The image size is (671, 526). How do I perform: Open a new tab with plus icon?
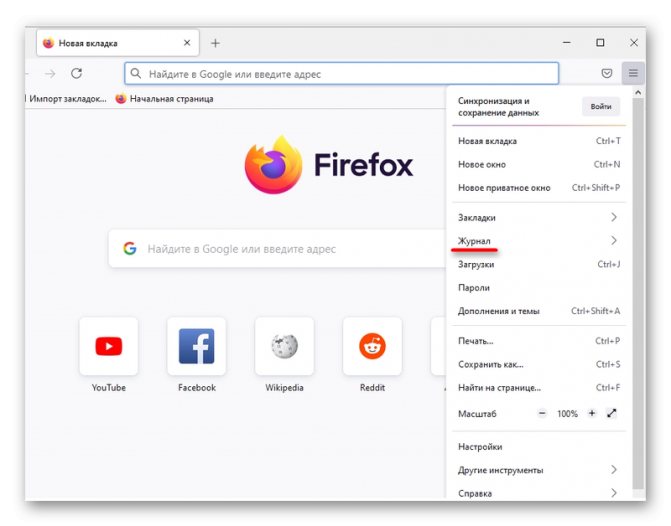coord(215,43)
